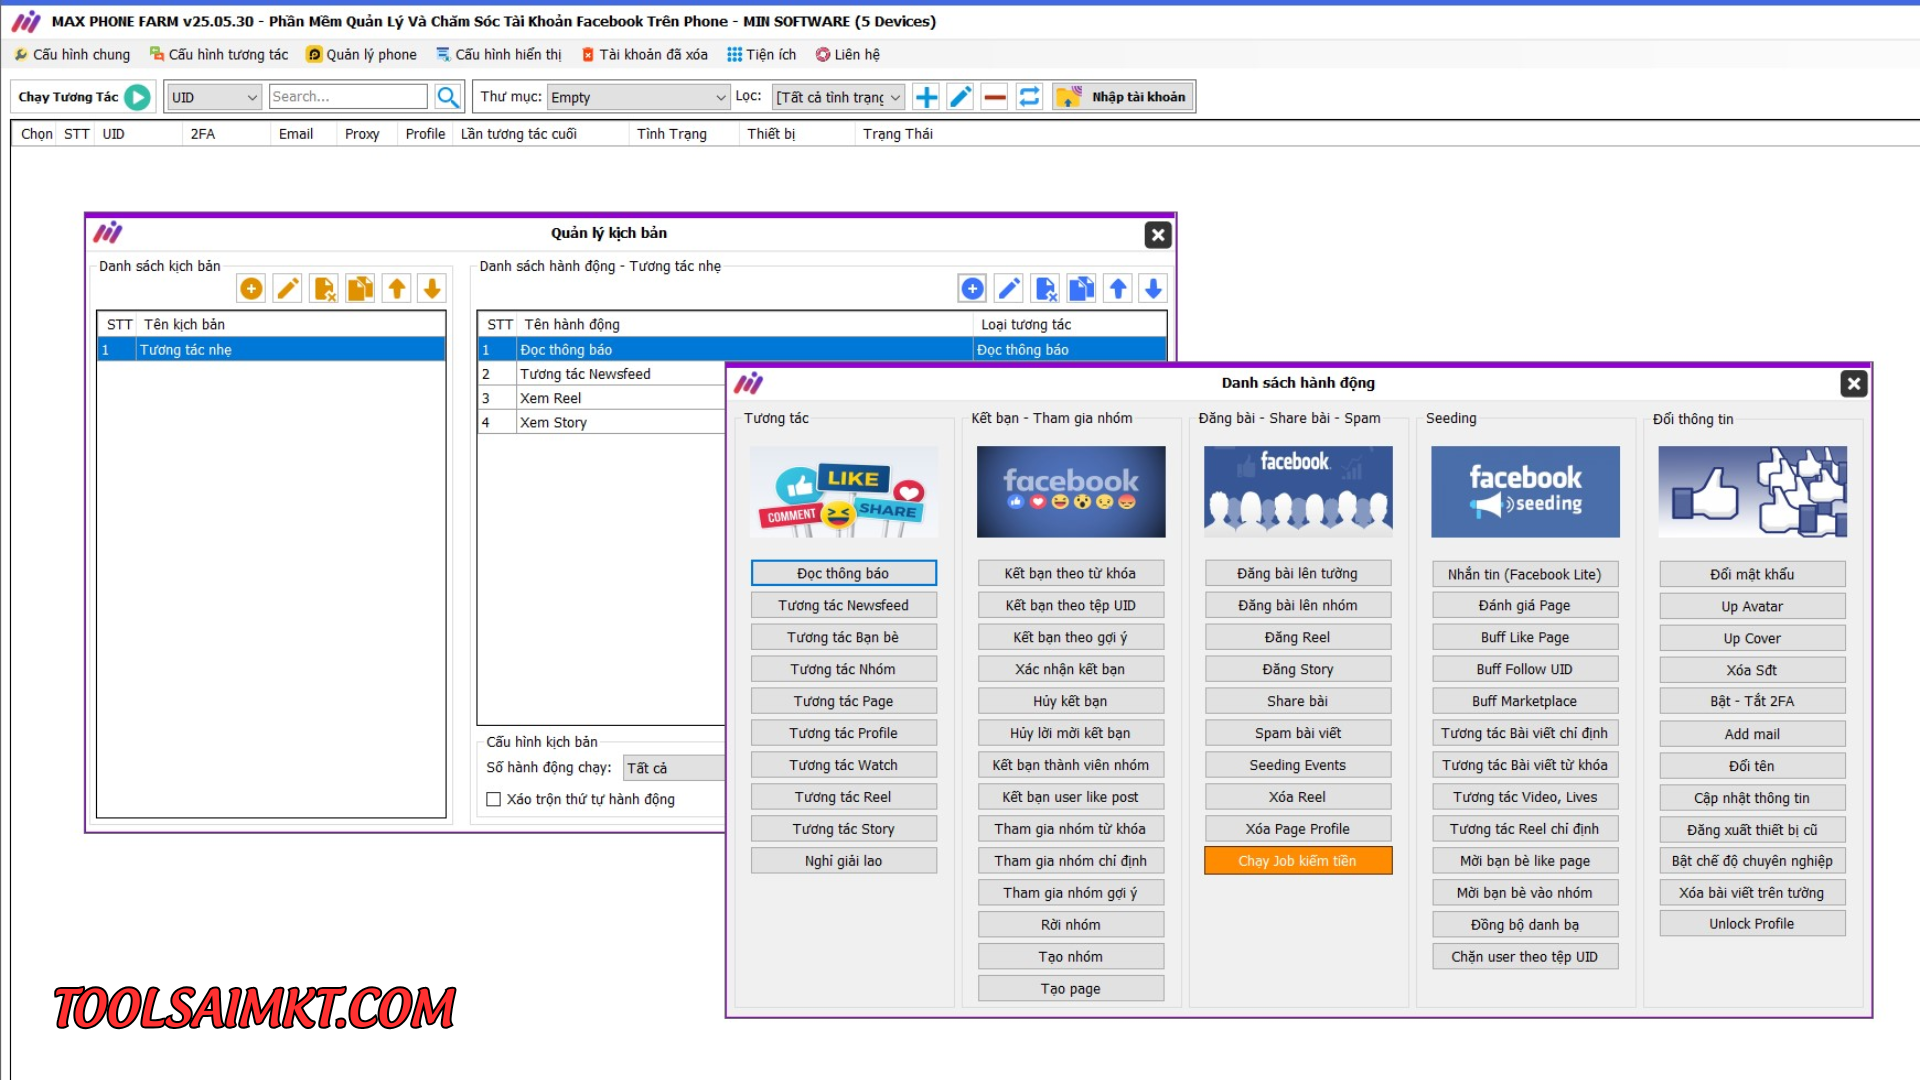Move script down with orange down arrow
The width and height of the screenshot is (1920, 1080).
coord(432,289)
